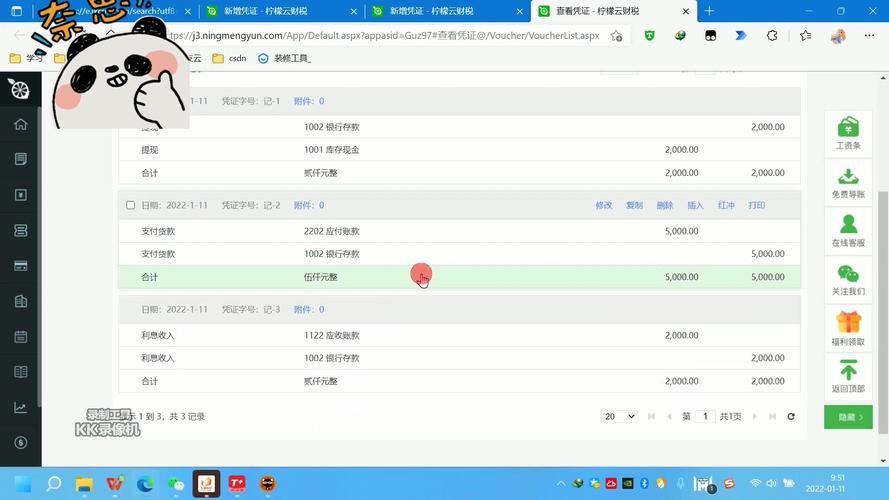Click 修改 to edit voucher 记-2
This screenshot has height=500, width=889.
pyautogui.click(x=604, y=205)
